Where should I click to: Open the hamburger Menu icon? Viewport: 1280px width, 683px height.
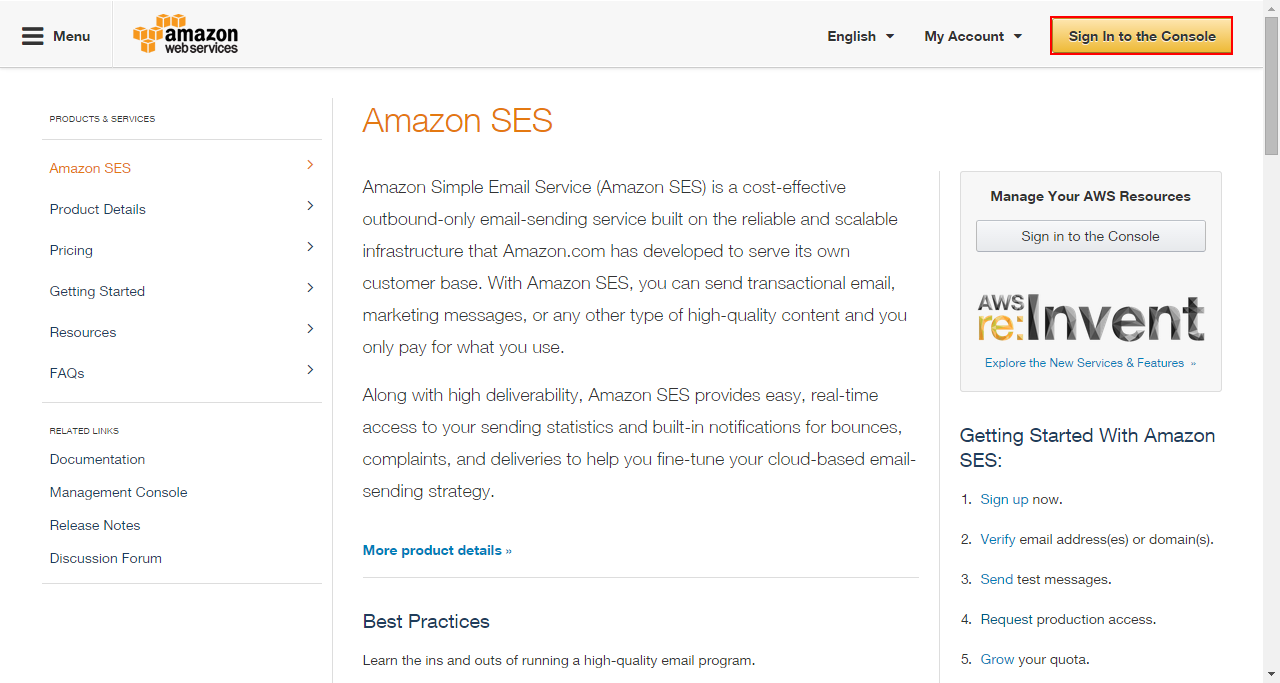pyautogui.click(x=33, y=36)
